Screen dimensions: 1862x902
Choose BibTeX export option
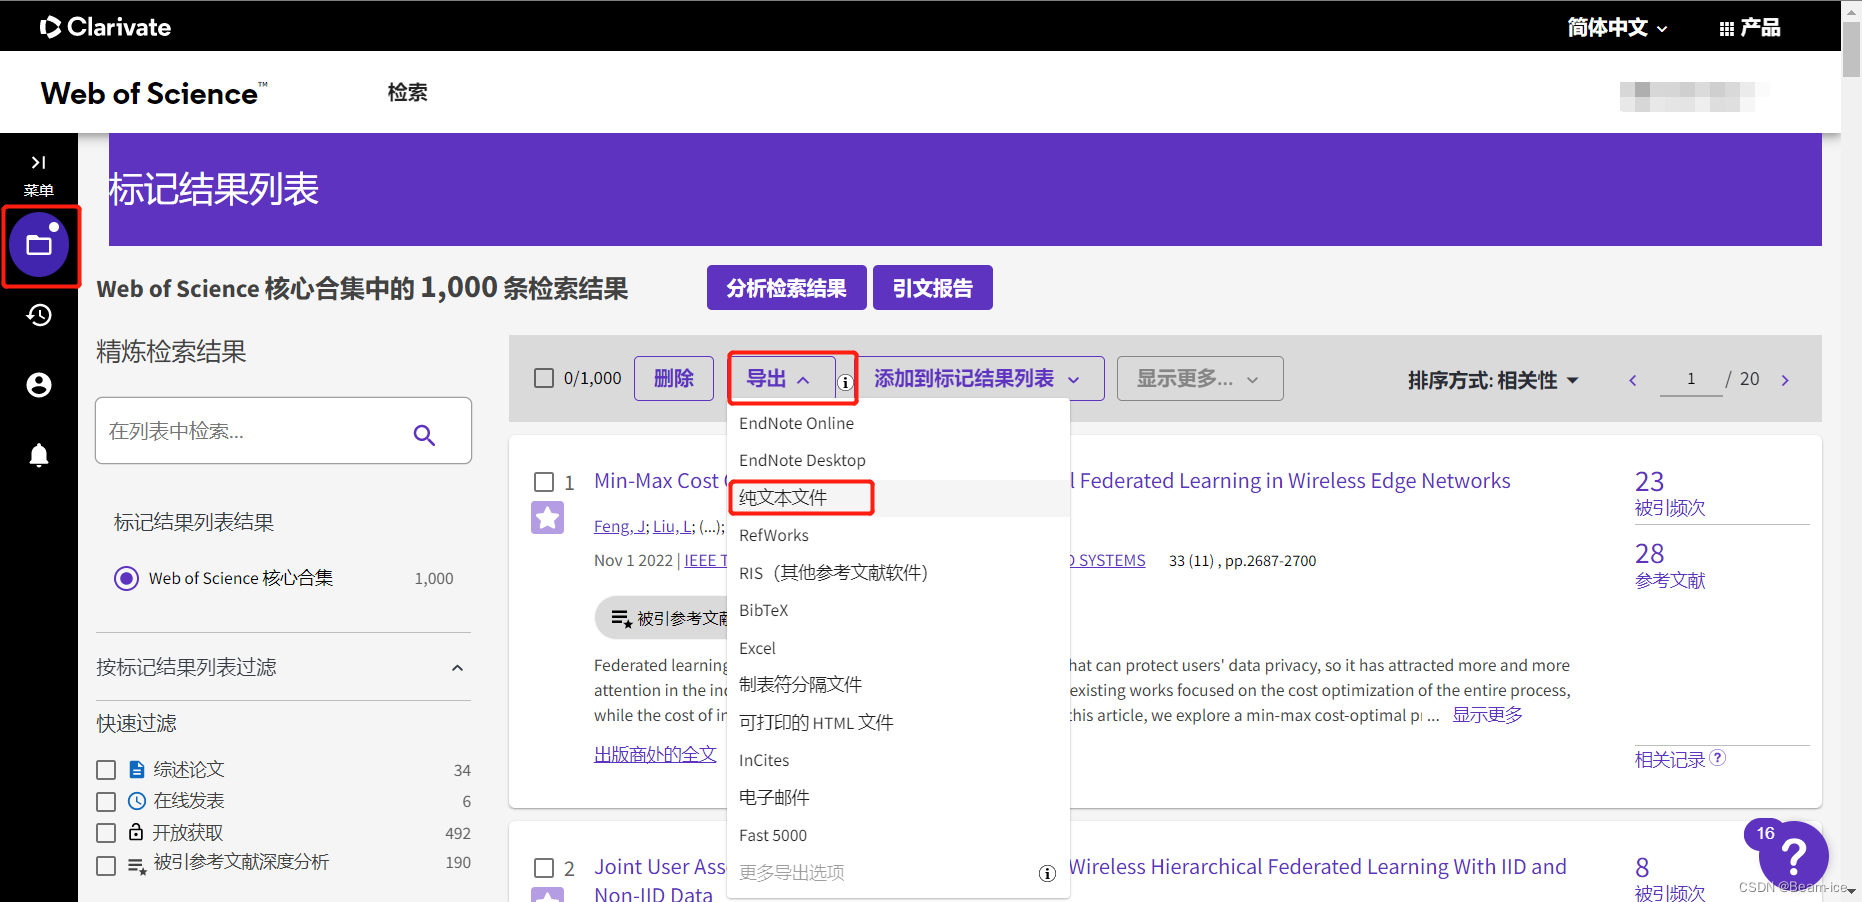click(898, 611)
